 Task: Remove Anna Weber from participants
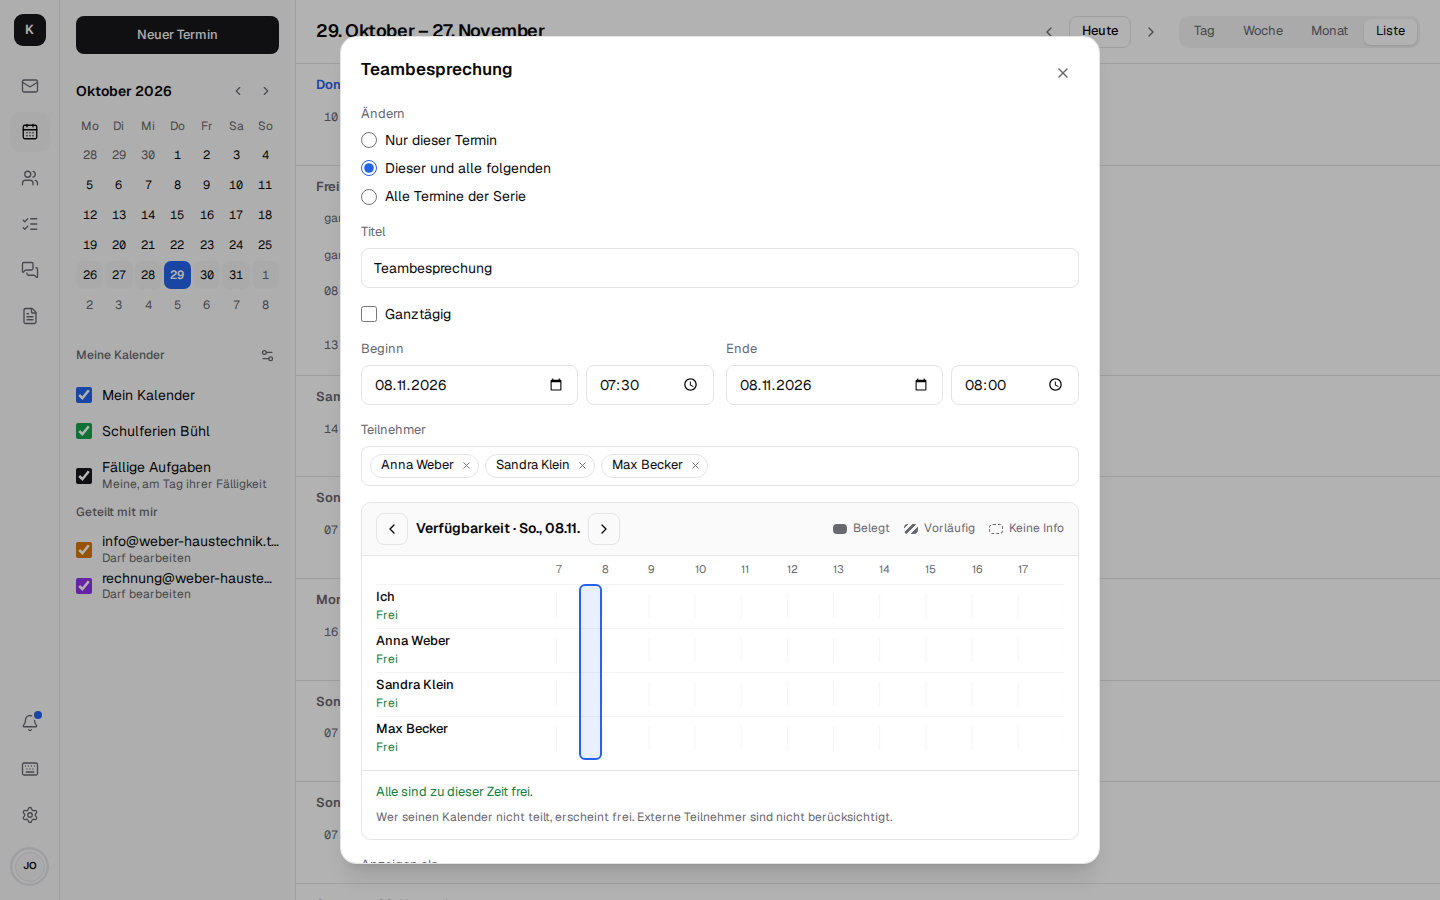click(x=466, y=466)
